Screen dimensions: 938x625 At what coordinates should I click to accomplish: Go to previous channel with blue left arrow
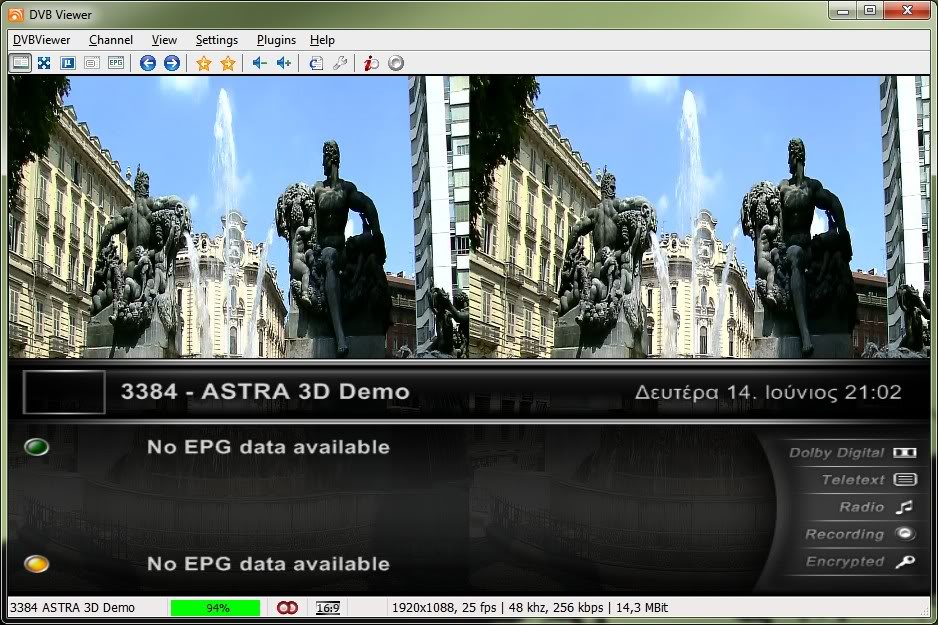[148, 63]
